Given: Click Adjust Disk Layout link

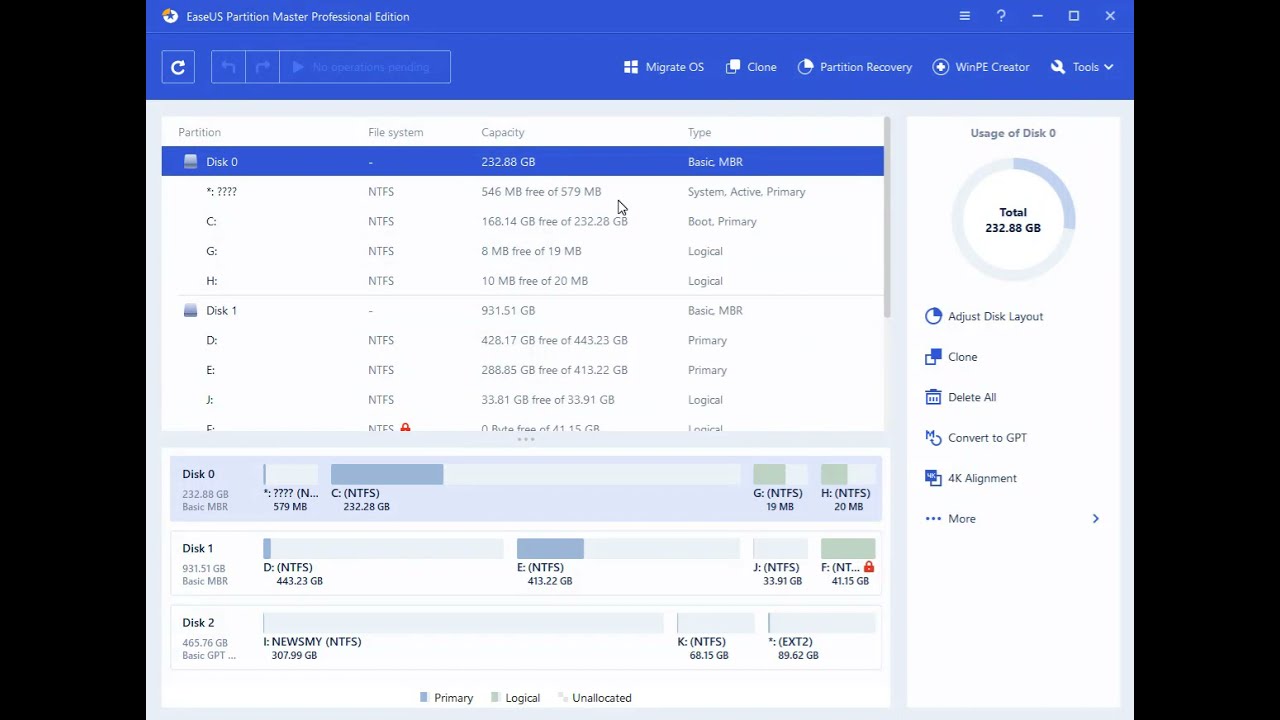Looking at the screenshot, I should [x=995, y=316].
